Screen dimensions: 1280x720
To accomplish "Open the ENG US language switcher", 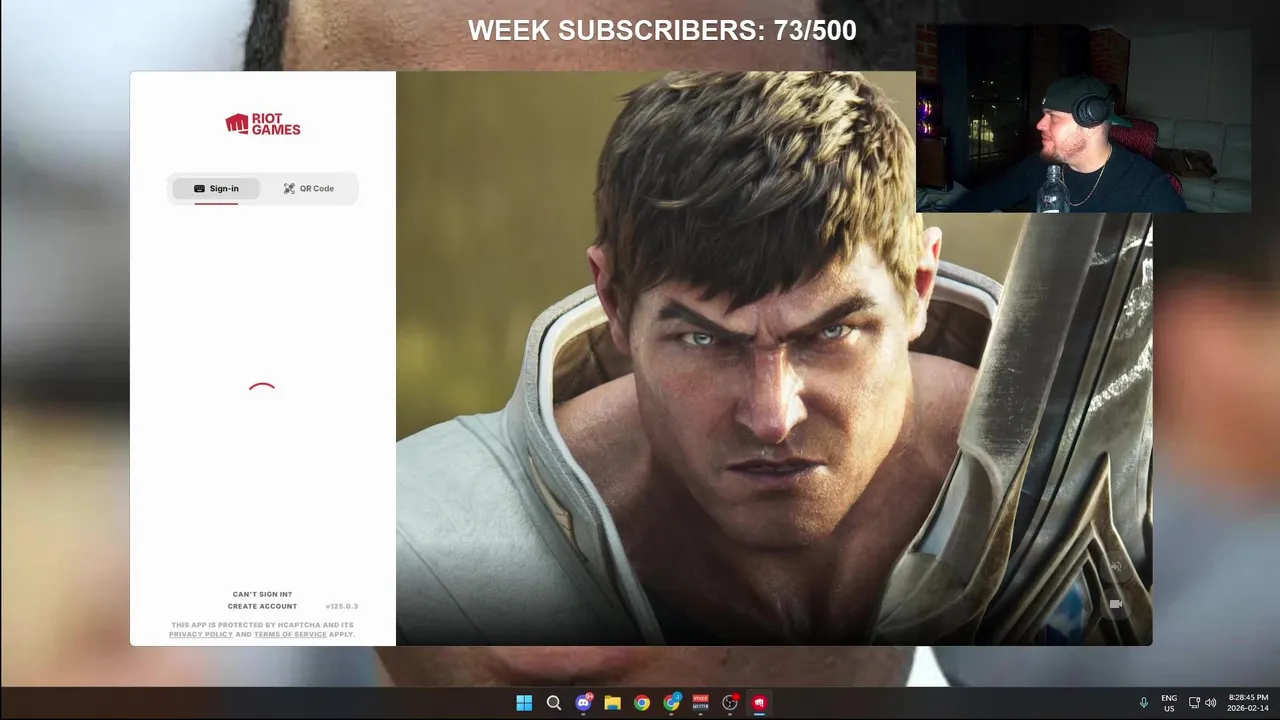I will [1169, 703].
